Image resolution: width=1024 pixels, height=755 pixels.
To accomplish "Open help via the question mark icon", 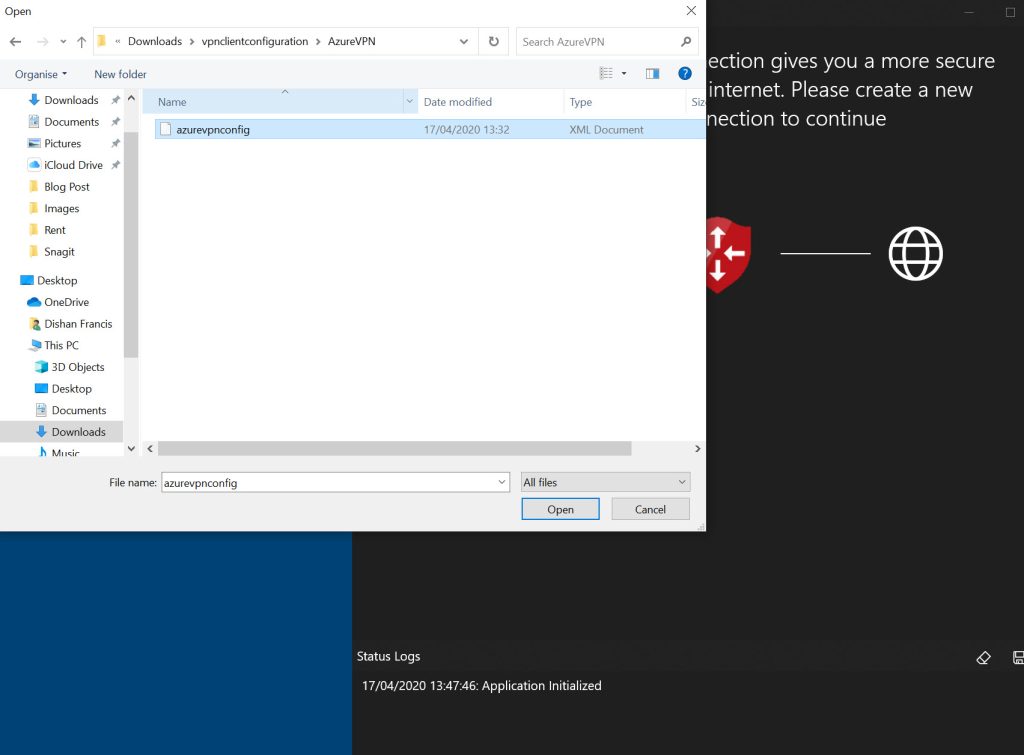I will tap(685, 73).
